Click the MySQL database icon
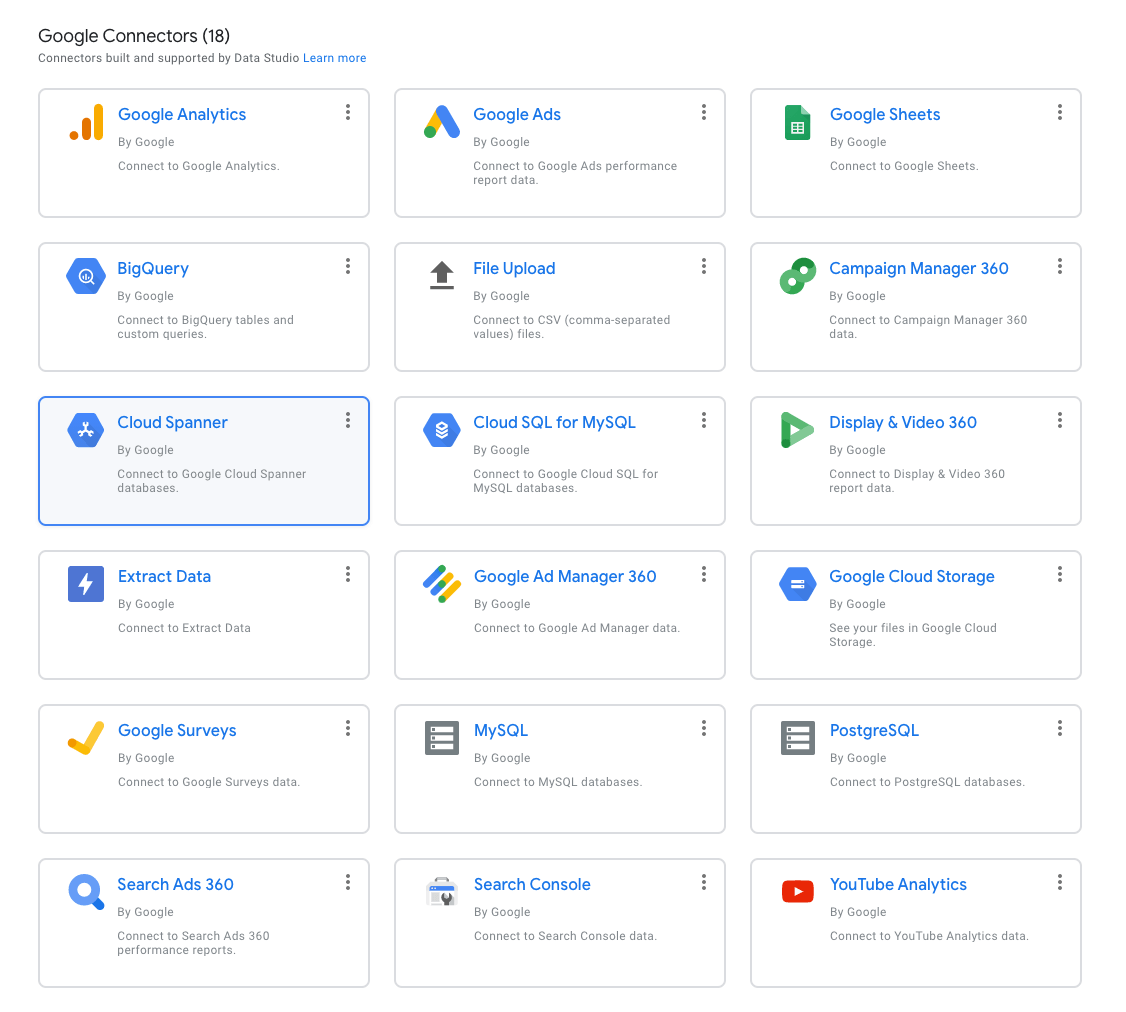 click(442, 738)
